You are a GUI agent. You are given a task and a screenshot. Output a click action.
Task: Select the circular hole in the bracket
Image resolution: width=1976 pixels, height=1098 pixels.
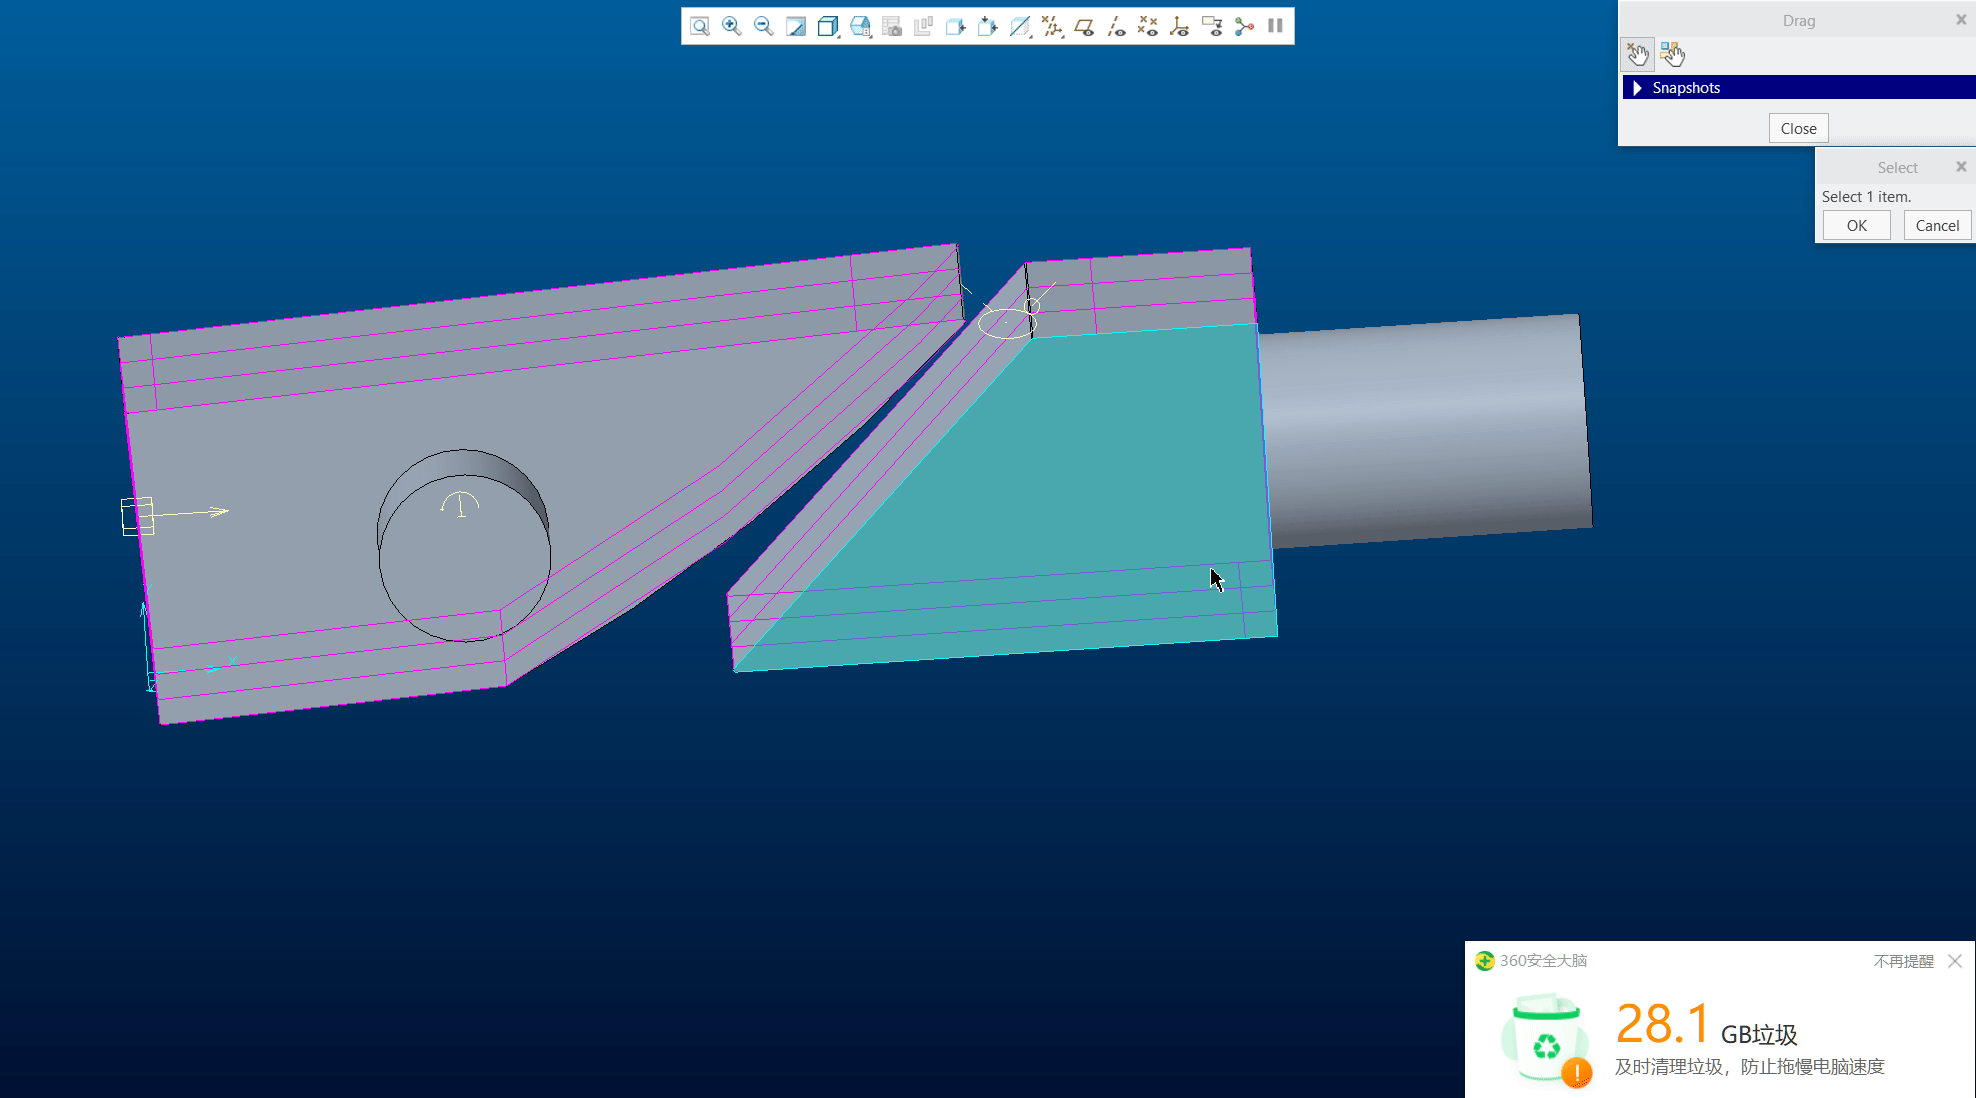click(x=464, y=546)
